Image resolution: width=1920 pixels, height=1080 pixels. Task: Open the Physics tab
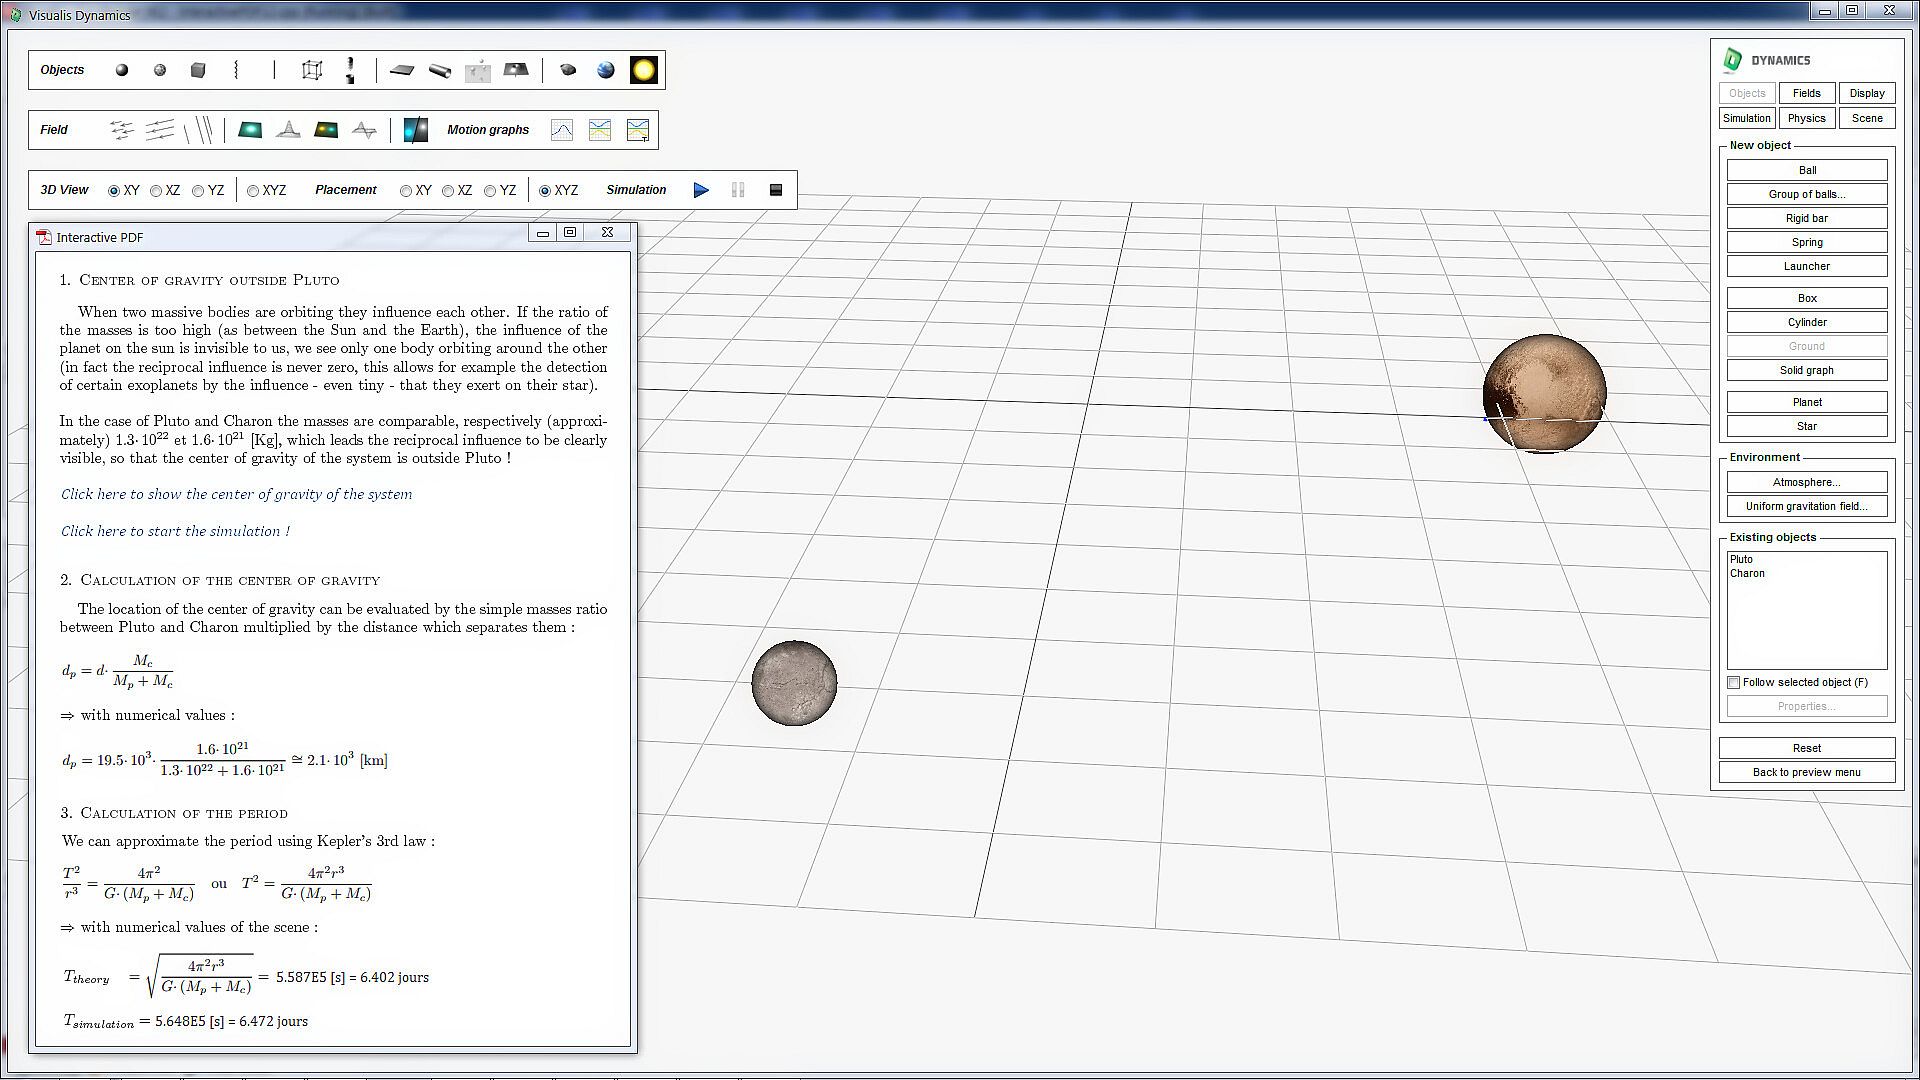coord(1806,118)
